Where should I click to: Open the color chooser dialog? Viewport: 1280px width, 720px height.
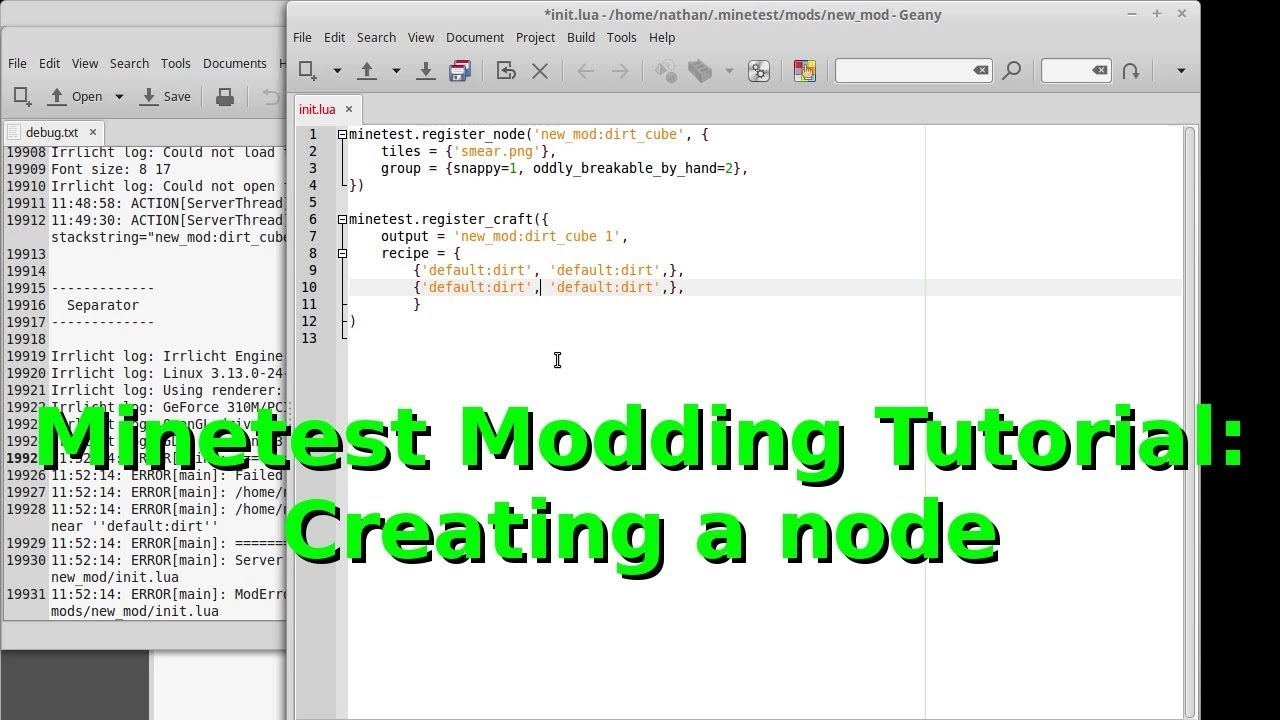click(805, 71)
